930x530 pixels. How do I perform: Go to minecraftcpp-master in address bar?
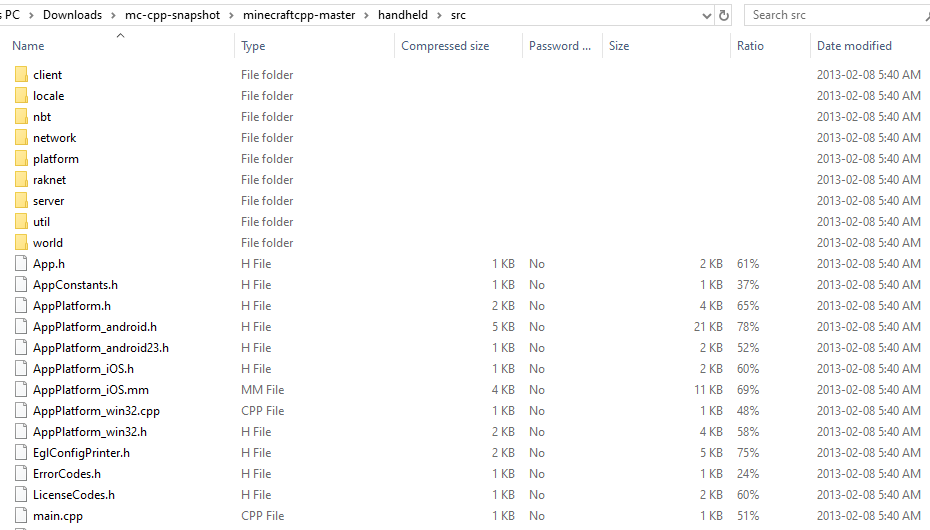[299, 15]
